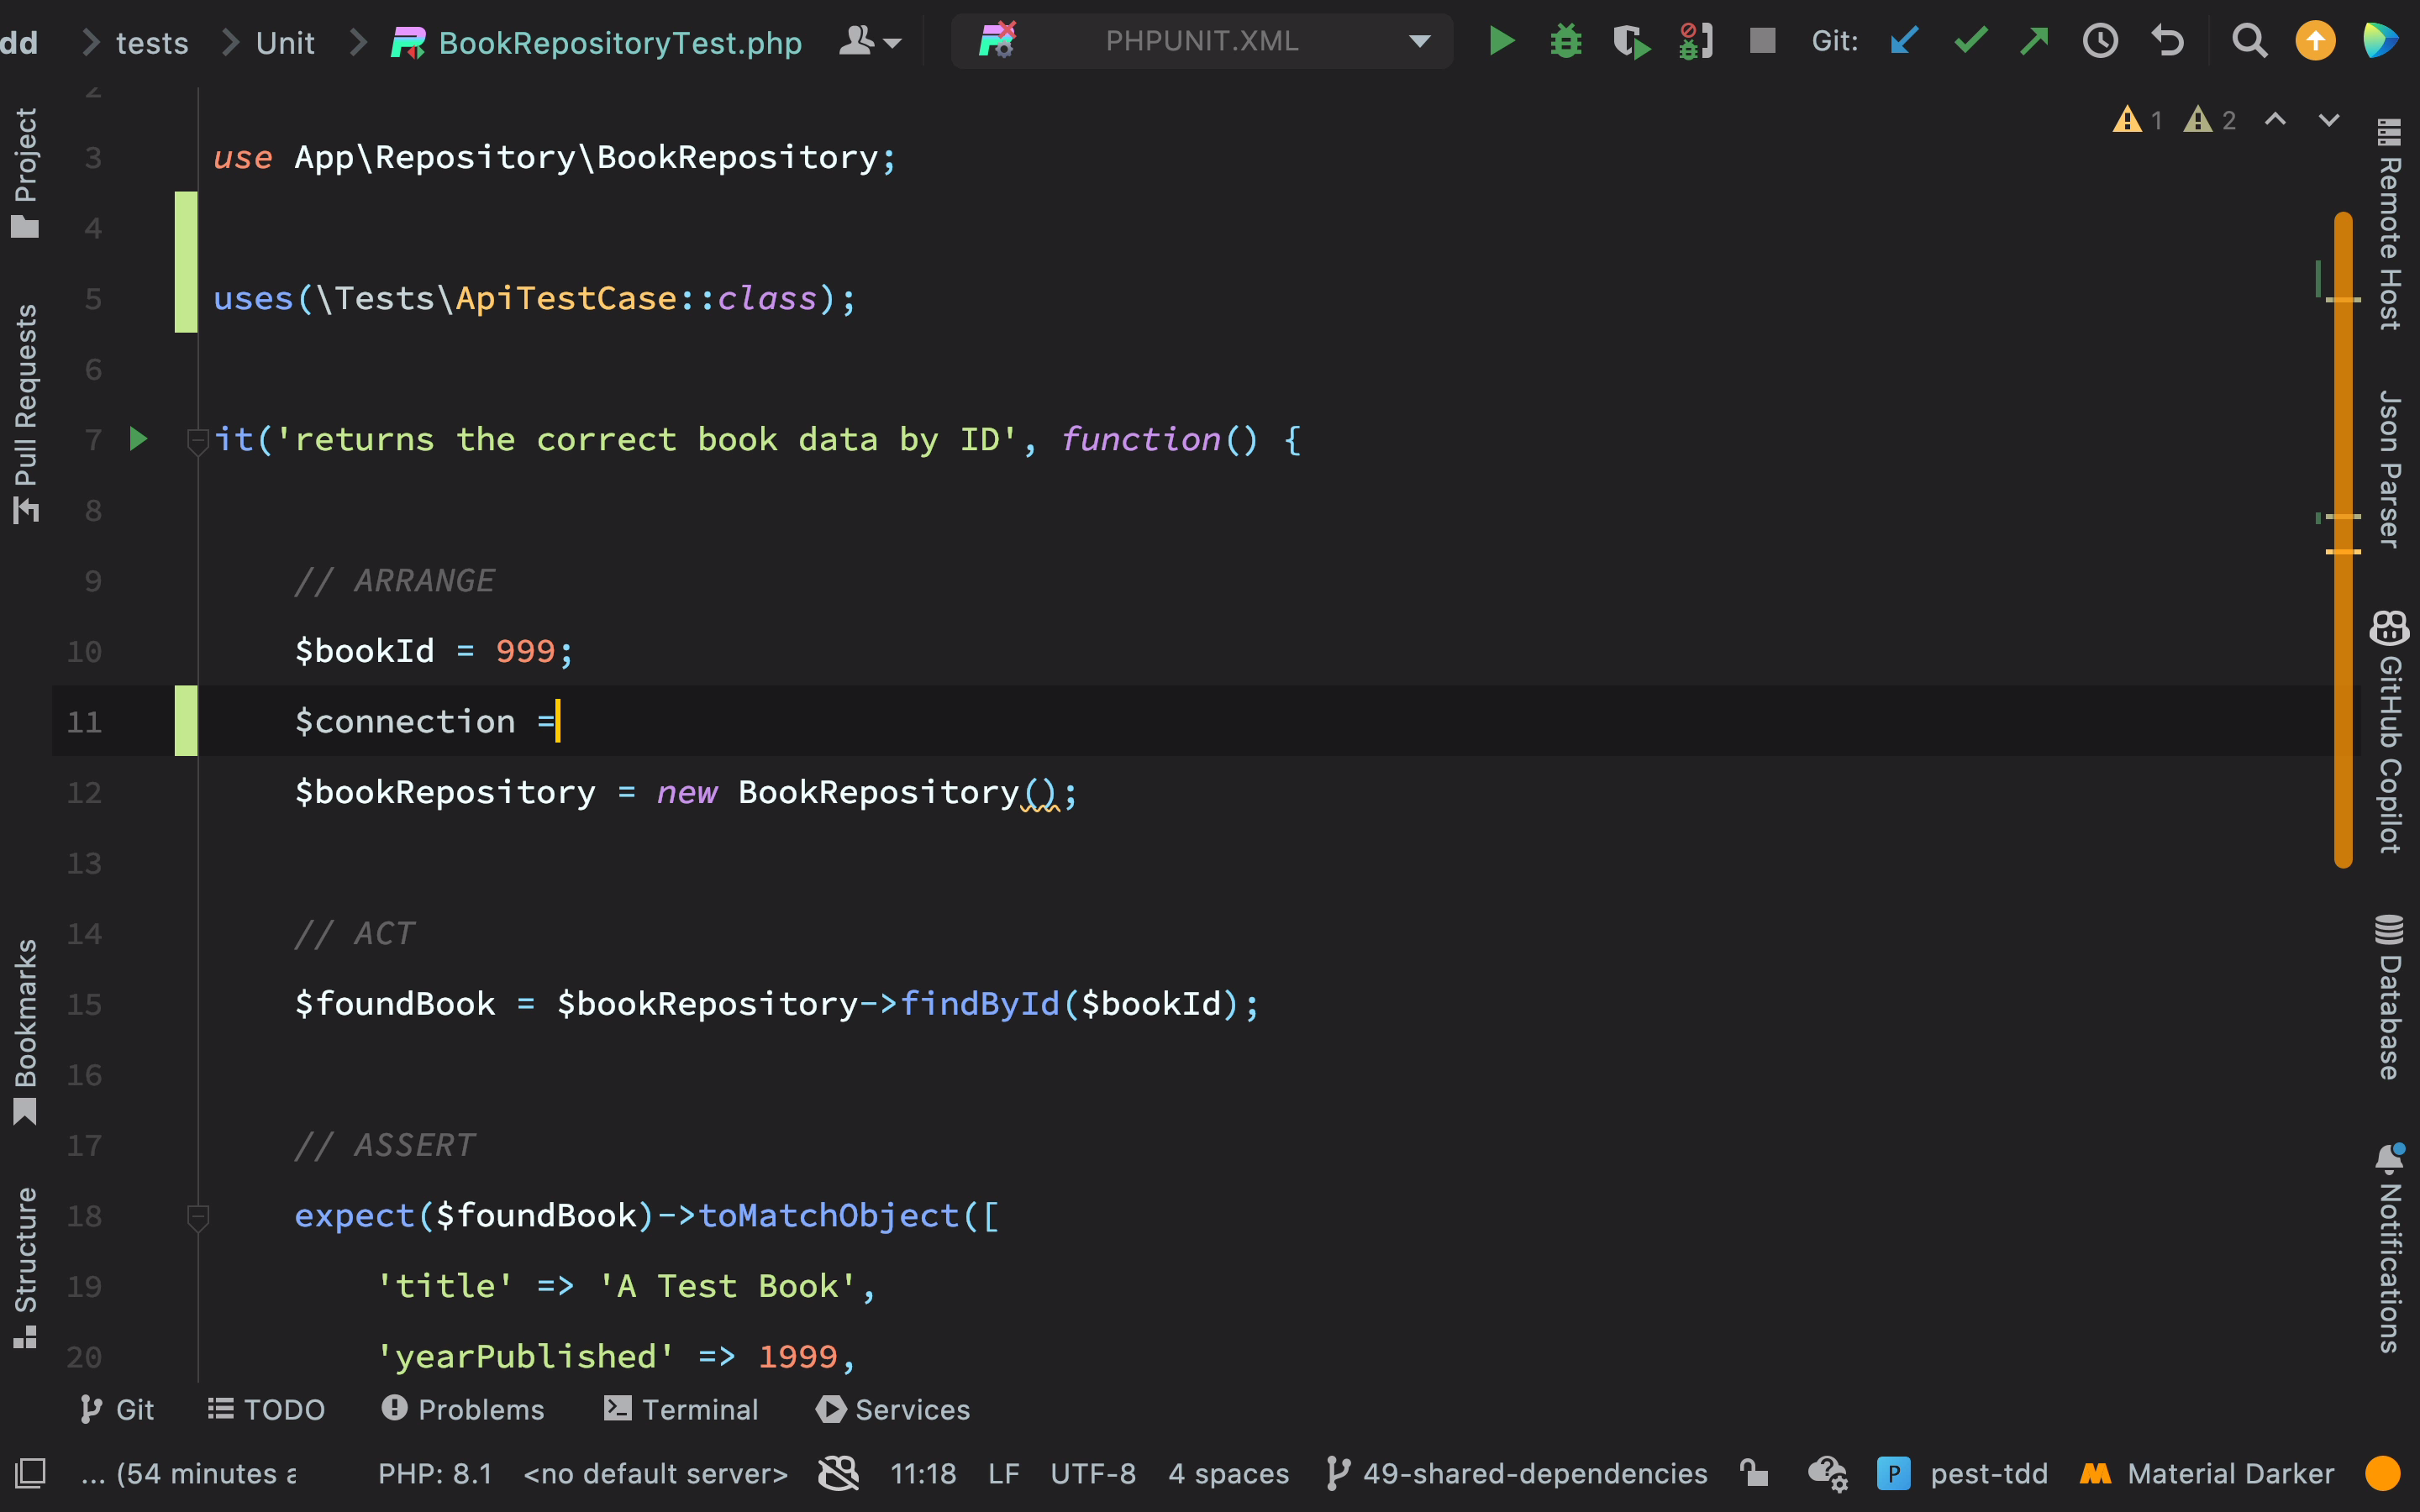Click the PHP: 8.1 language level

click(x=435, y=1473)
